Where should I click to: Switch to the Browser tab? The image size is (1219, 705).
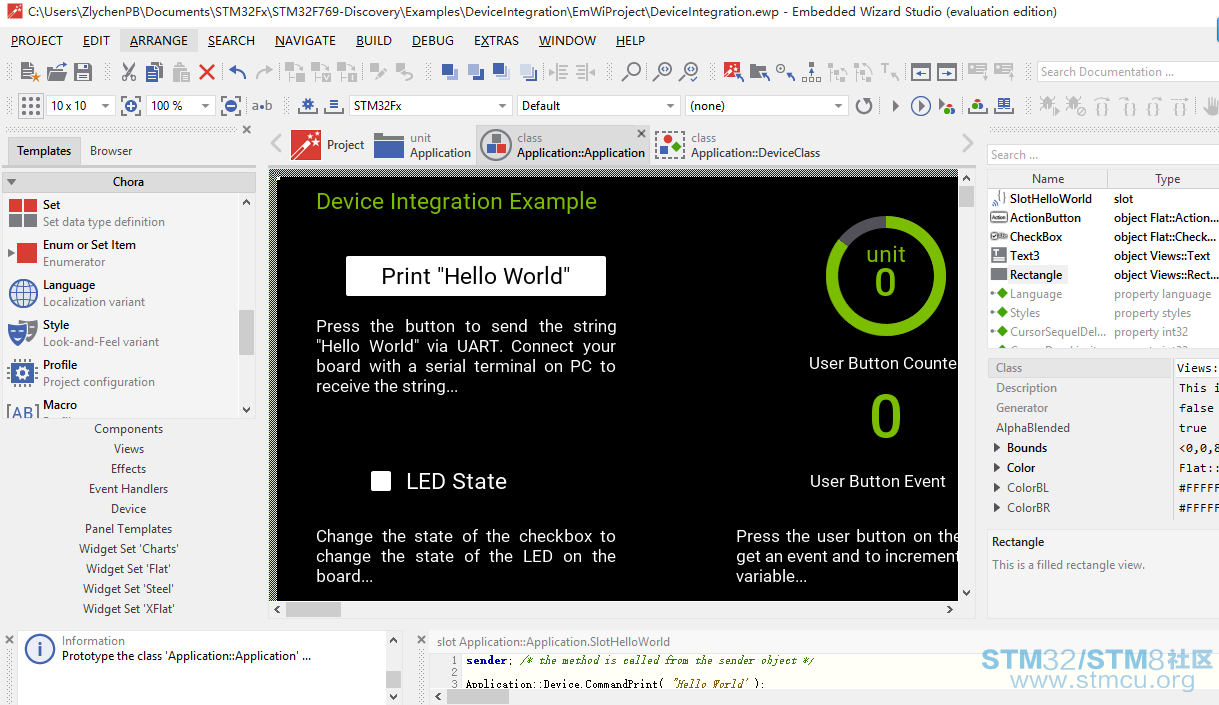[111, 151]
